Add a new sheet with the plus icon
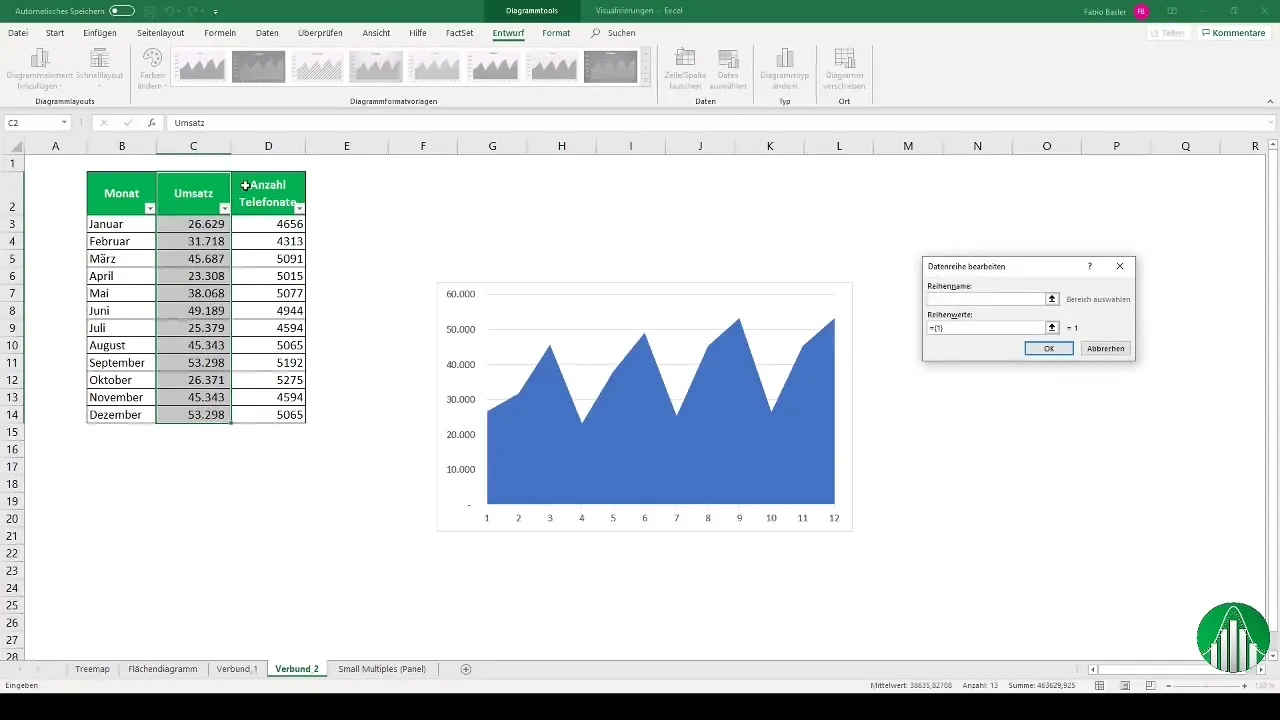 pos(466,669)
